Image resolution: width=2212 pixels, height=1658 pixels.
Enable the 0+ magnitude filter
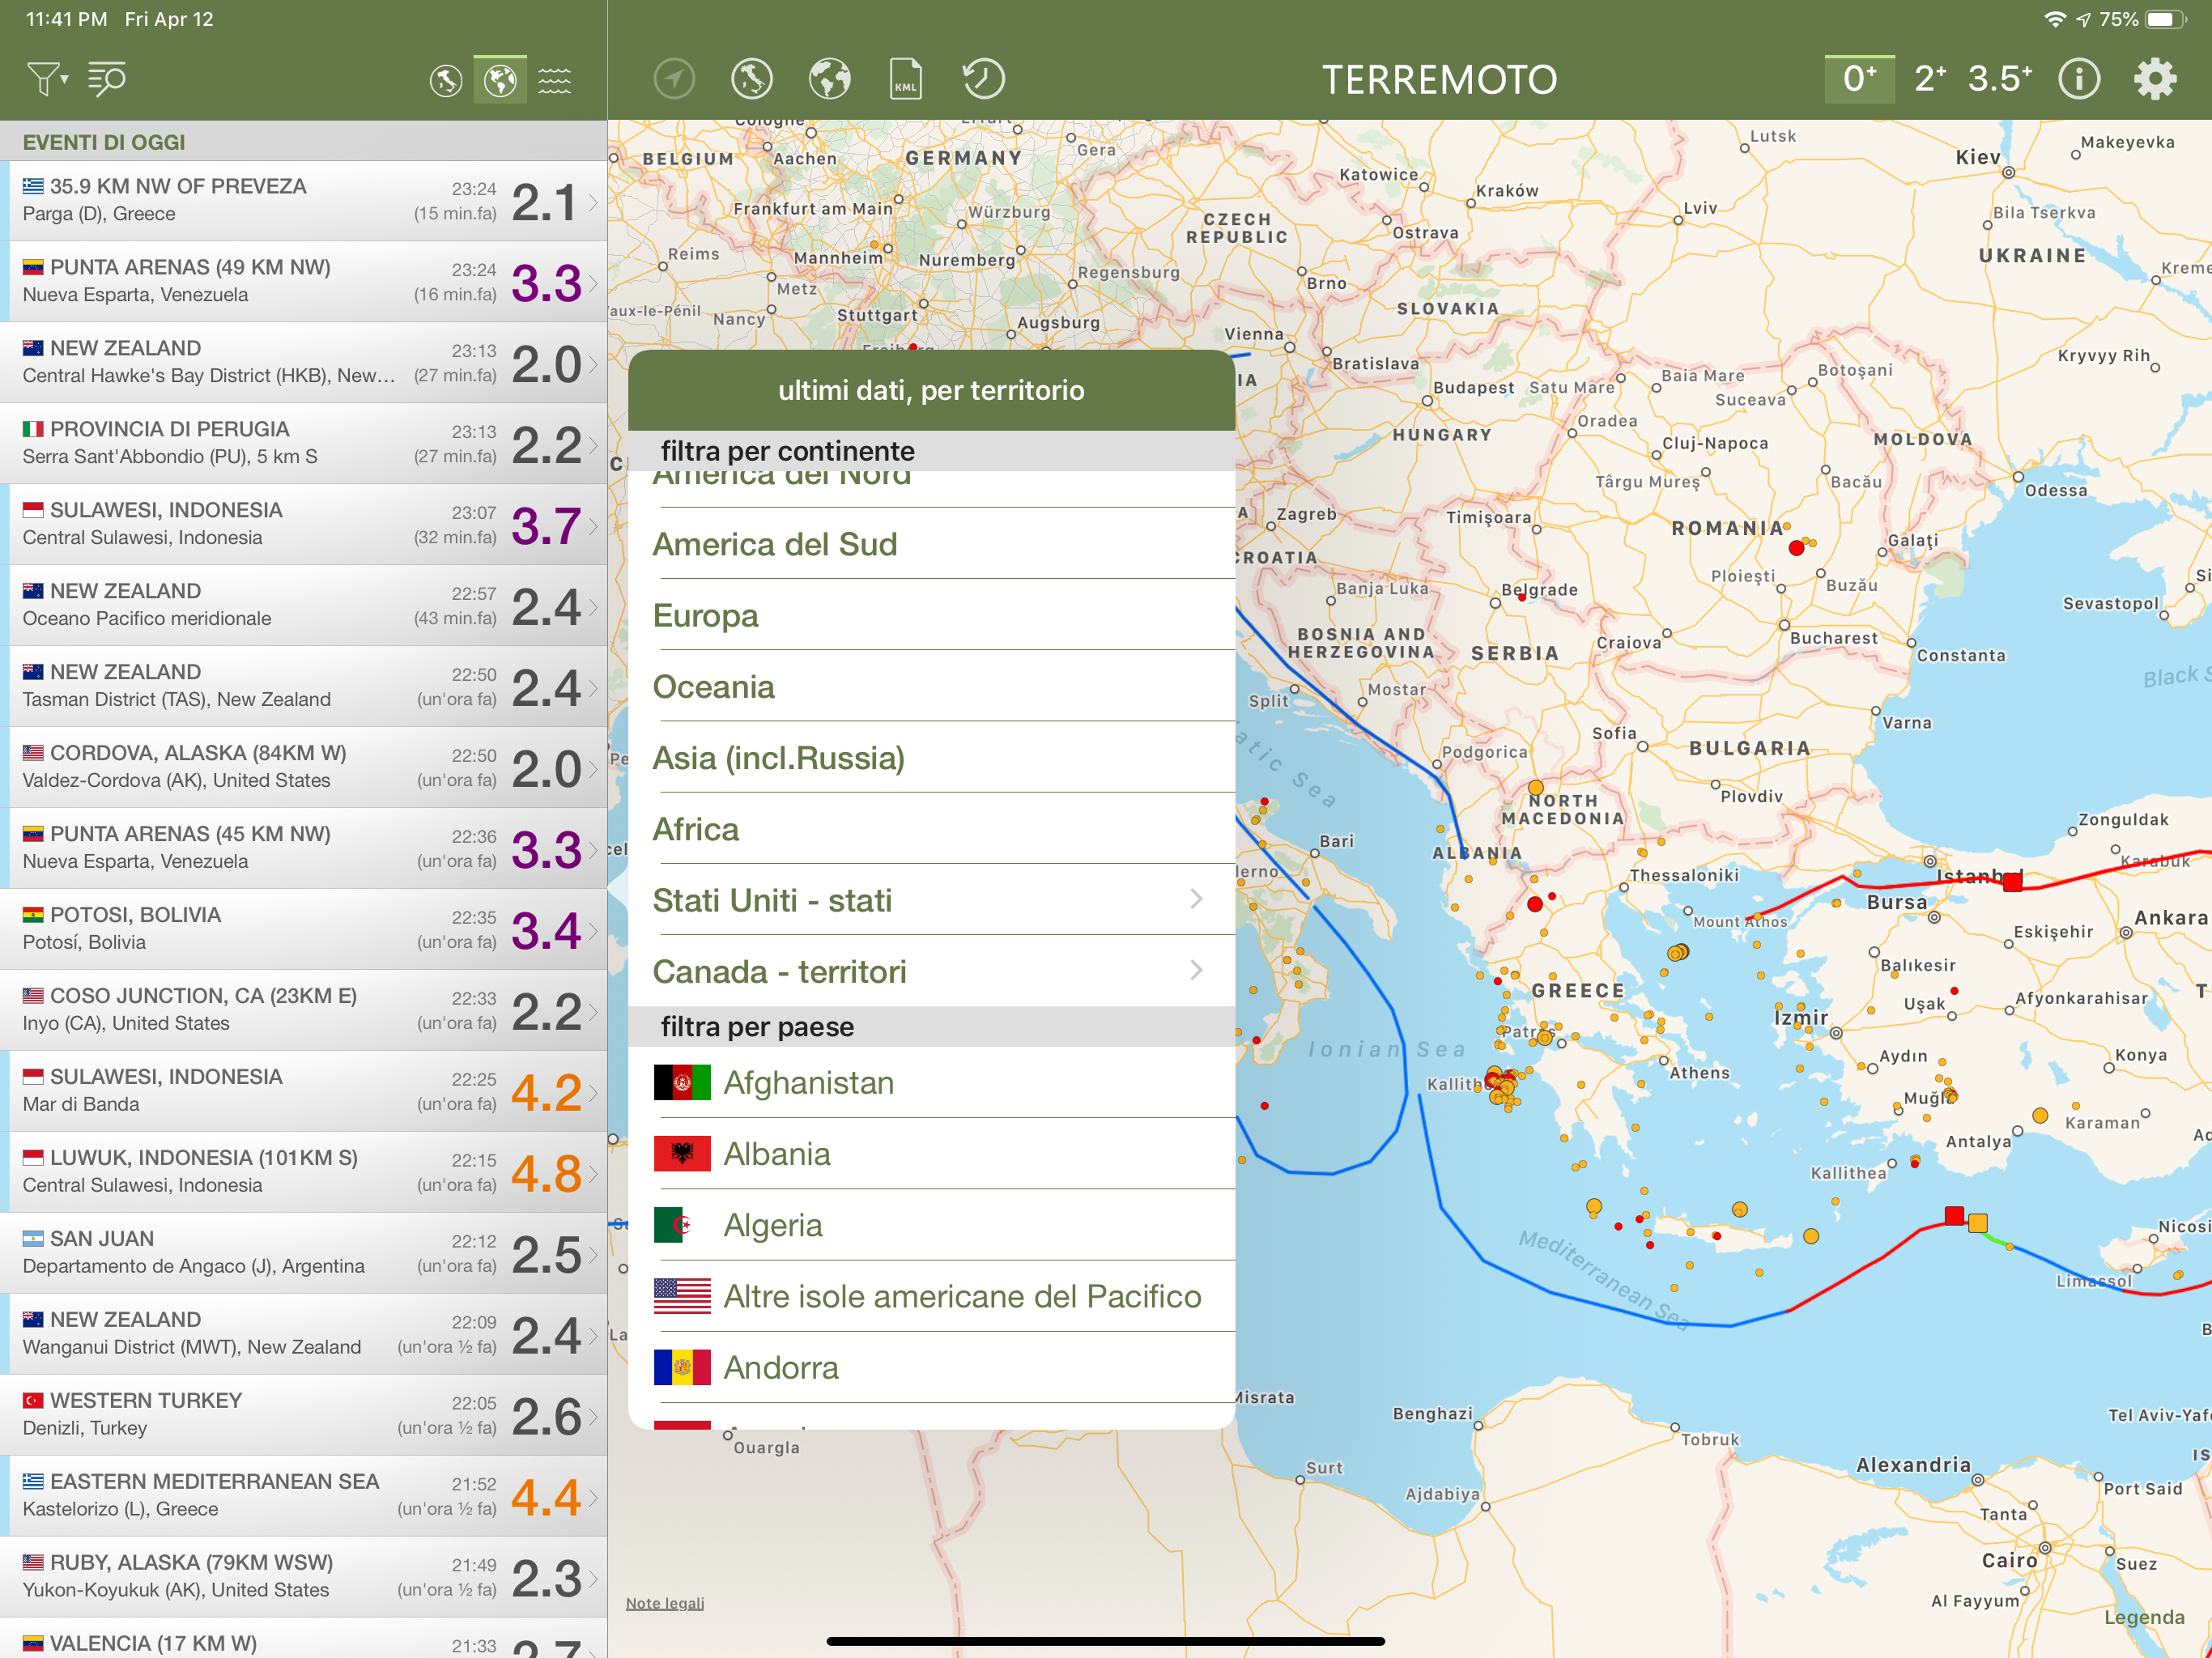point(1859,79)
